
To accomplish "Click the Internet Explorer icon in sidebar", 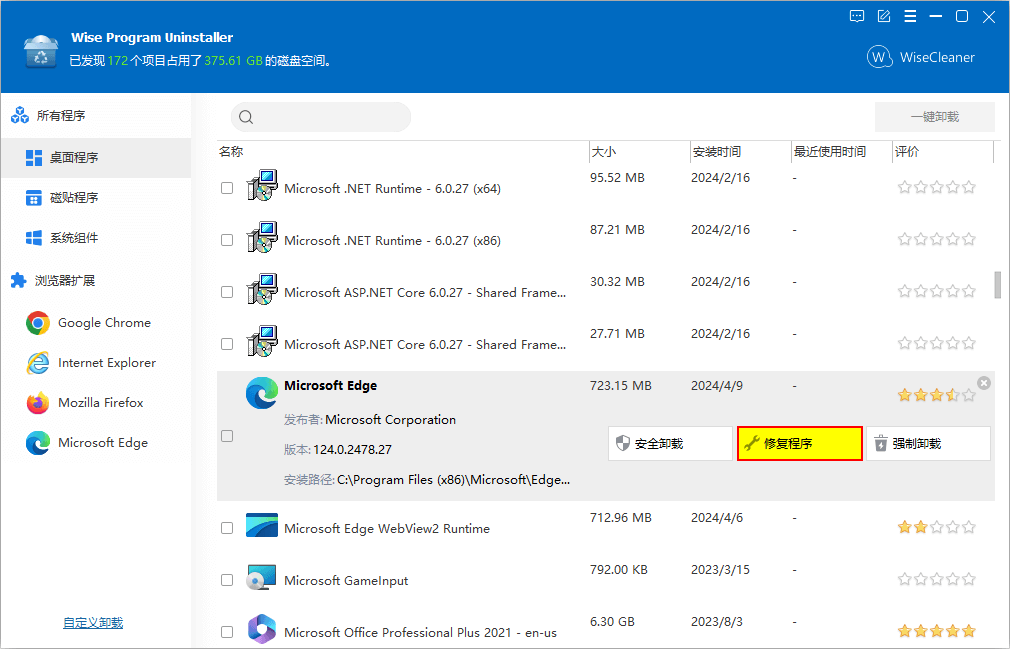I will click(38, 363).
